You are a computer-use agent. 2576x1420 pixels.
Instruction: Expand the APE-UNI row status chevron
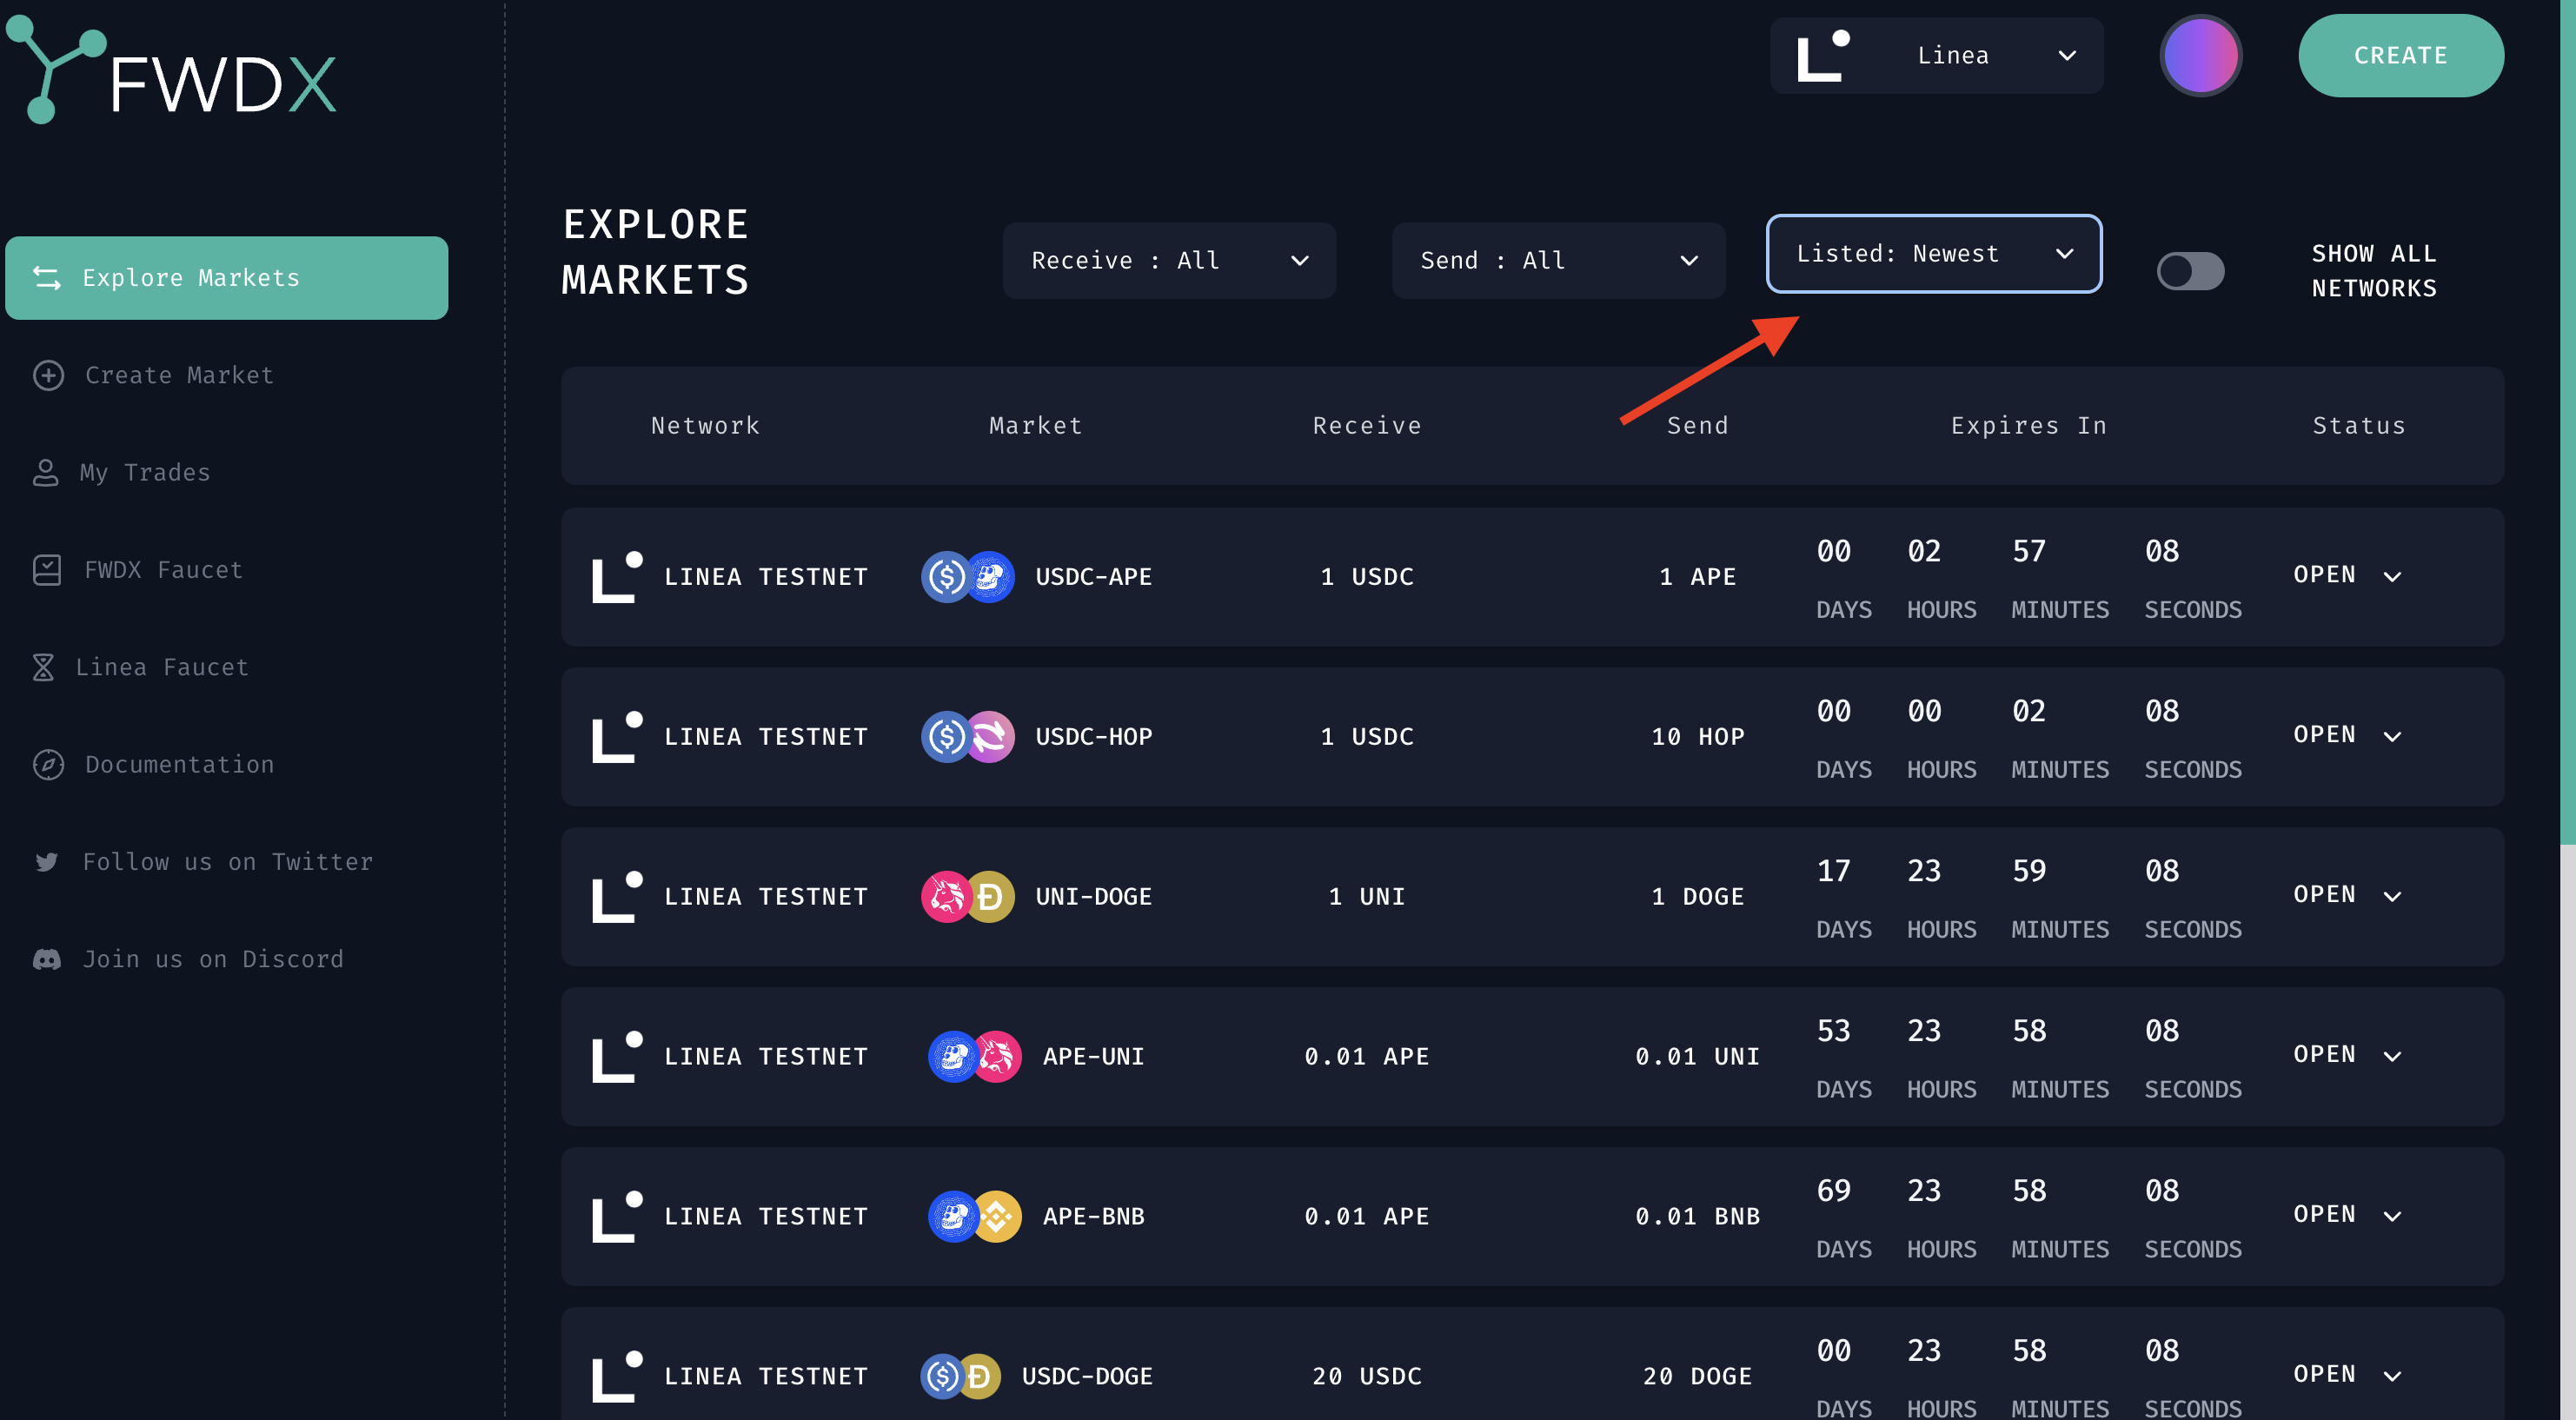click(2392, 1057)
